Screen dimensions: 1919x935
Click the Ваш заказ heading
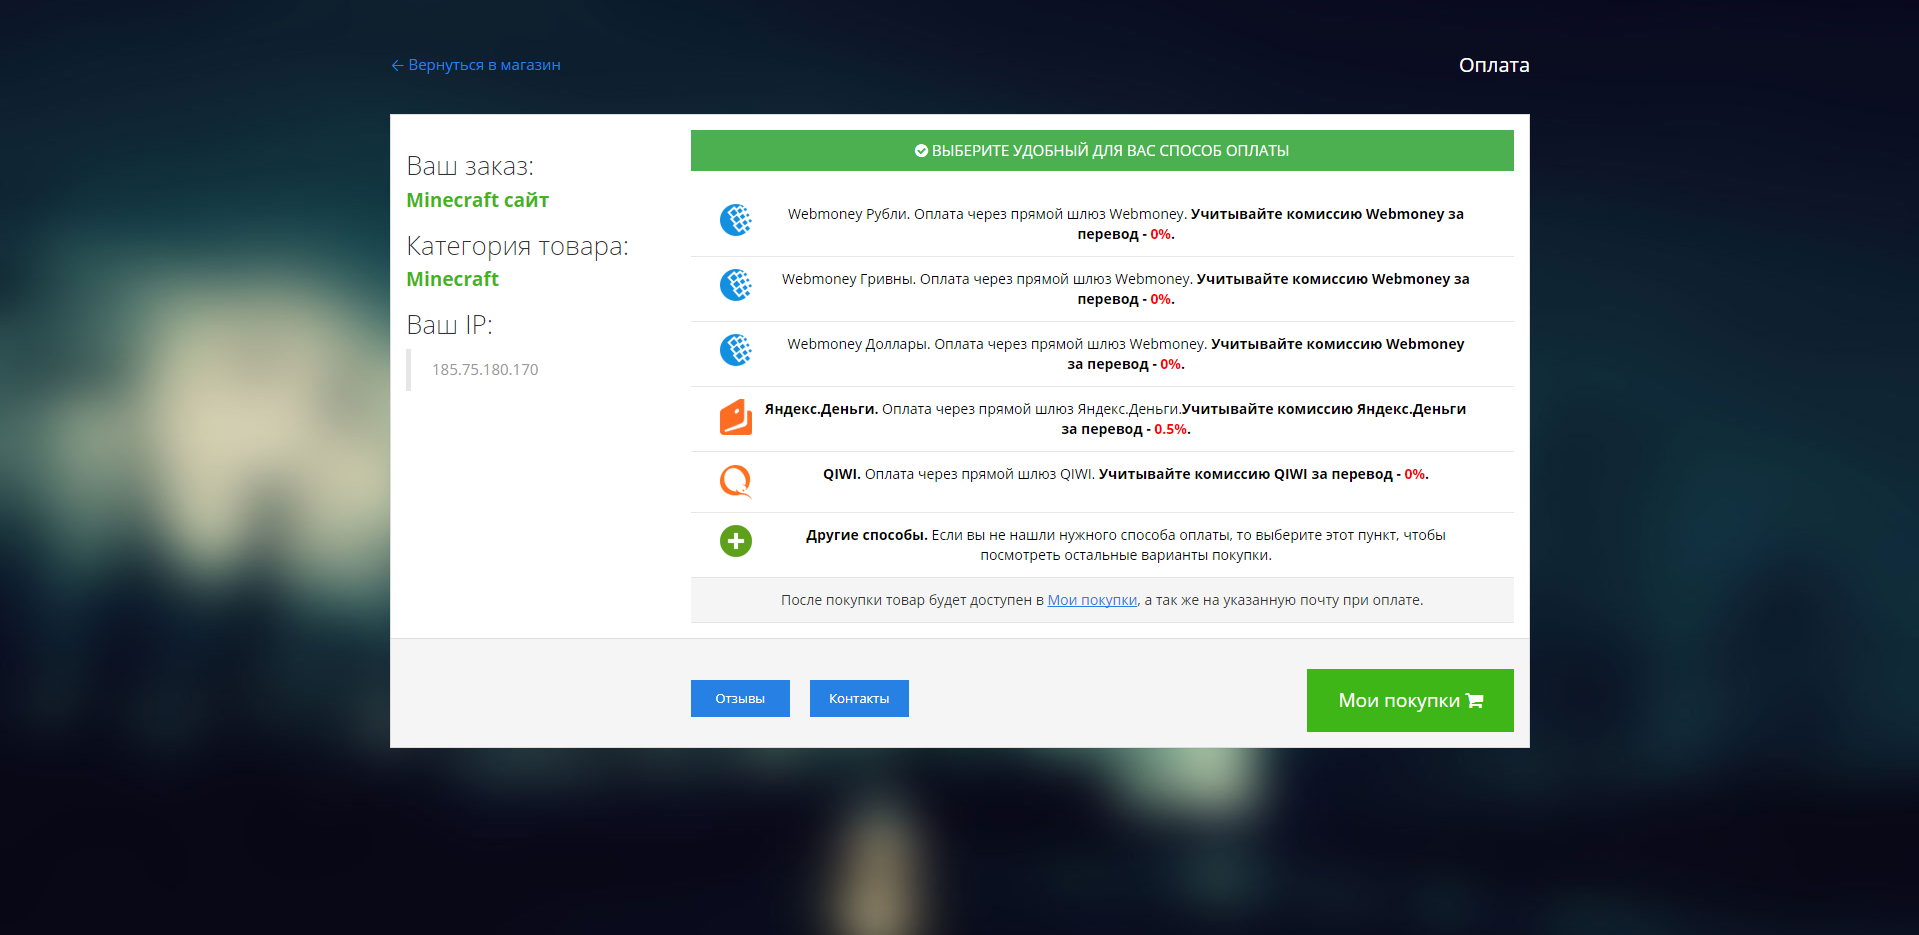click(470, 166)
